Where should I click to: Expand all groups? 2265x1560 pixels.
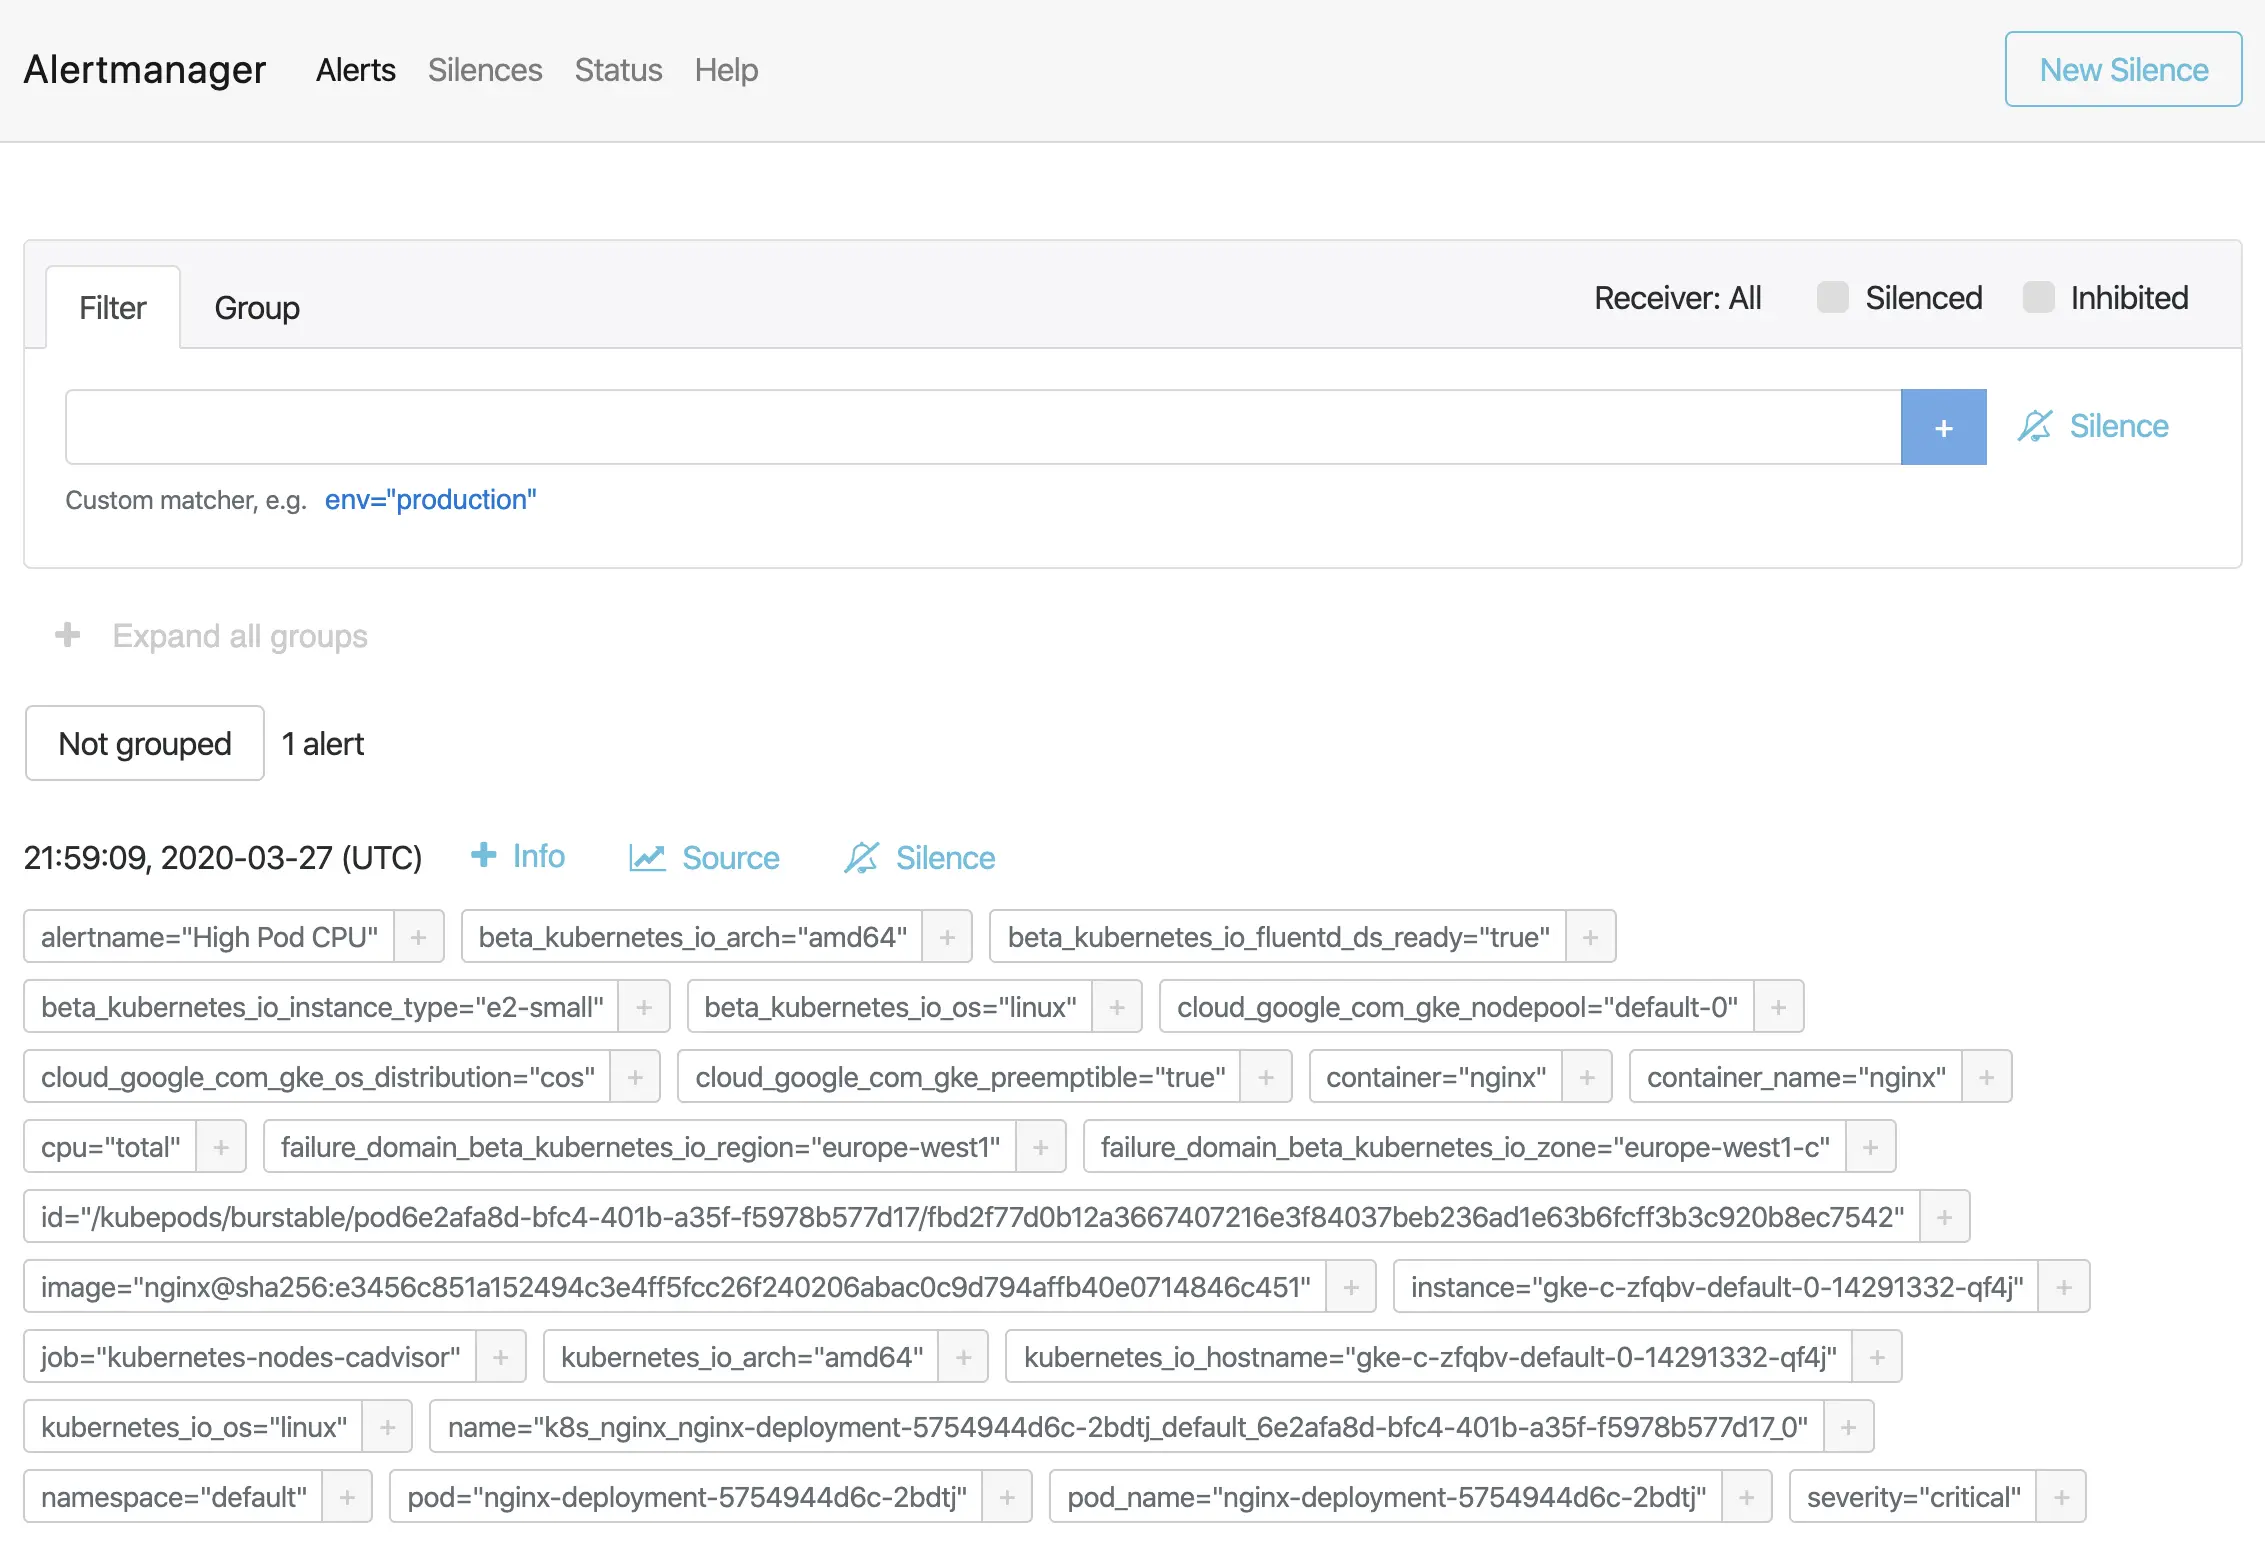pyautogui.click(x=212, y=636)
